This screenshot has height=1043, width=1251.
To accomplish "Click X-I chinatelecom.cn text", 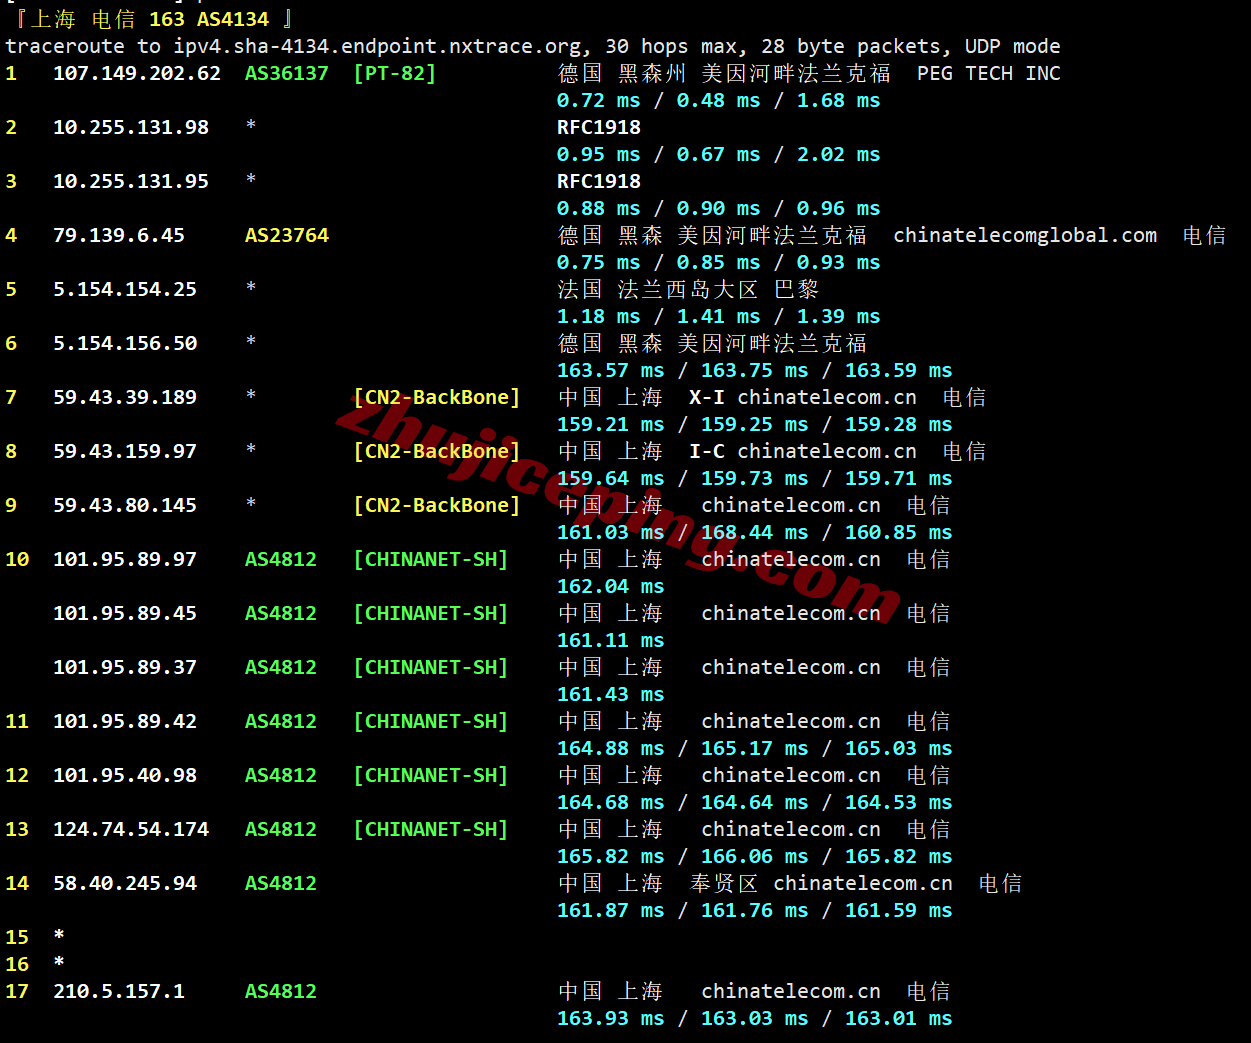I will pos(803,397).
